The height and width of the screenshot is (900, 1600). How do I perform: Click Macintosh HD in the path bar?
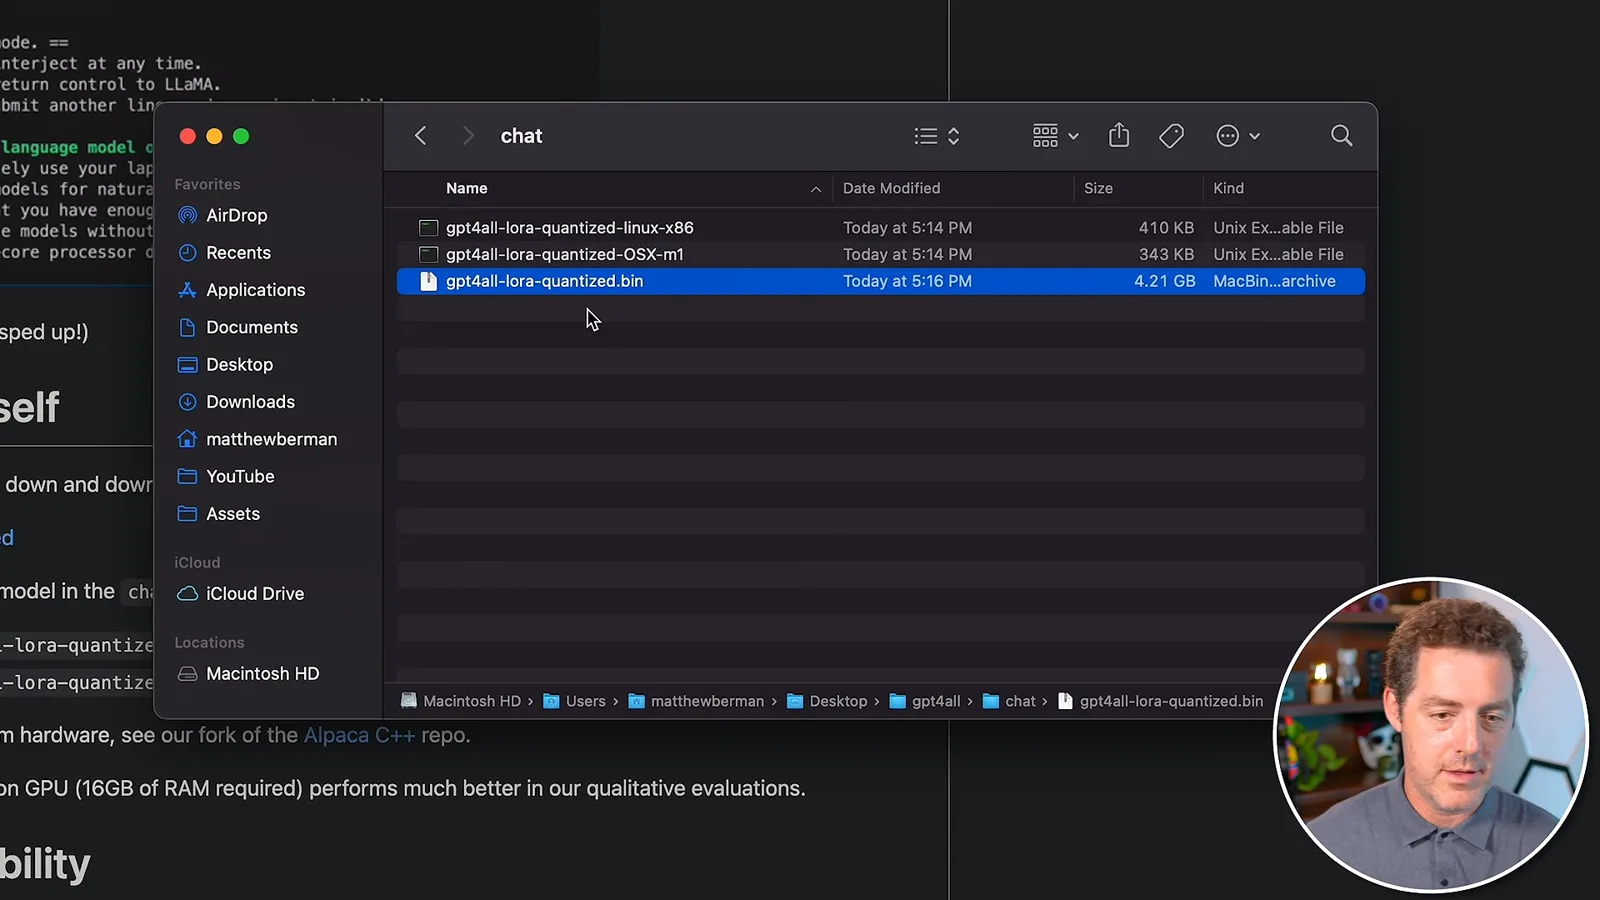[461, 701]
